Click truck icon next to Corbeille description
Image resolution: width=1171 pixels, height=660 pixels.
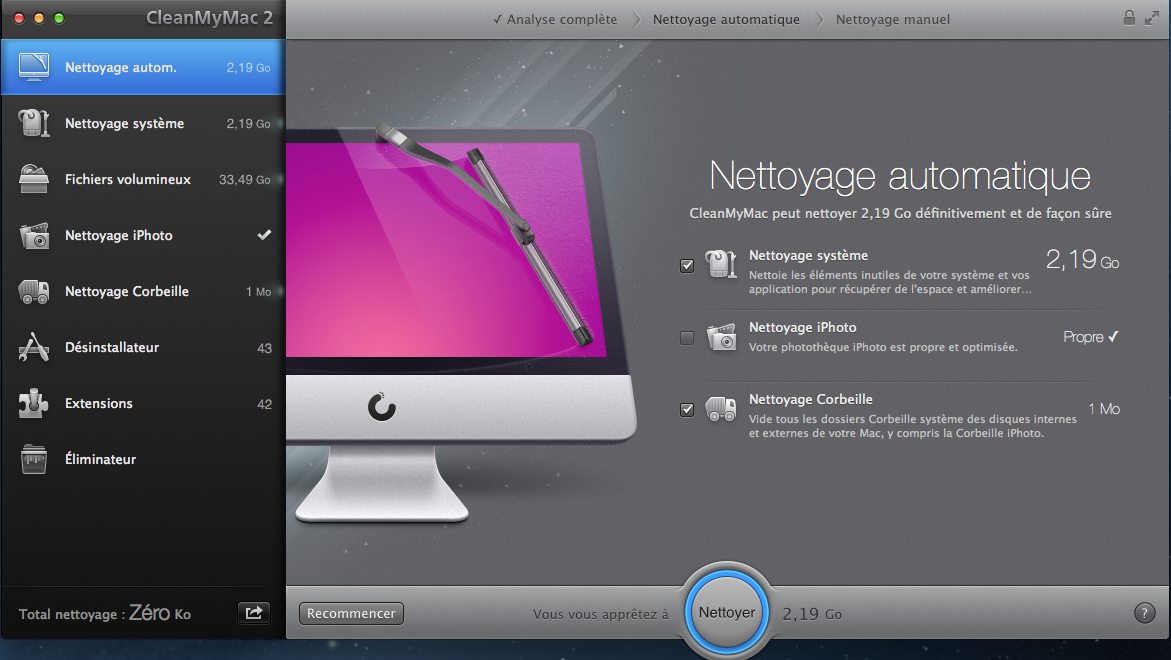[x=721, y=409]
